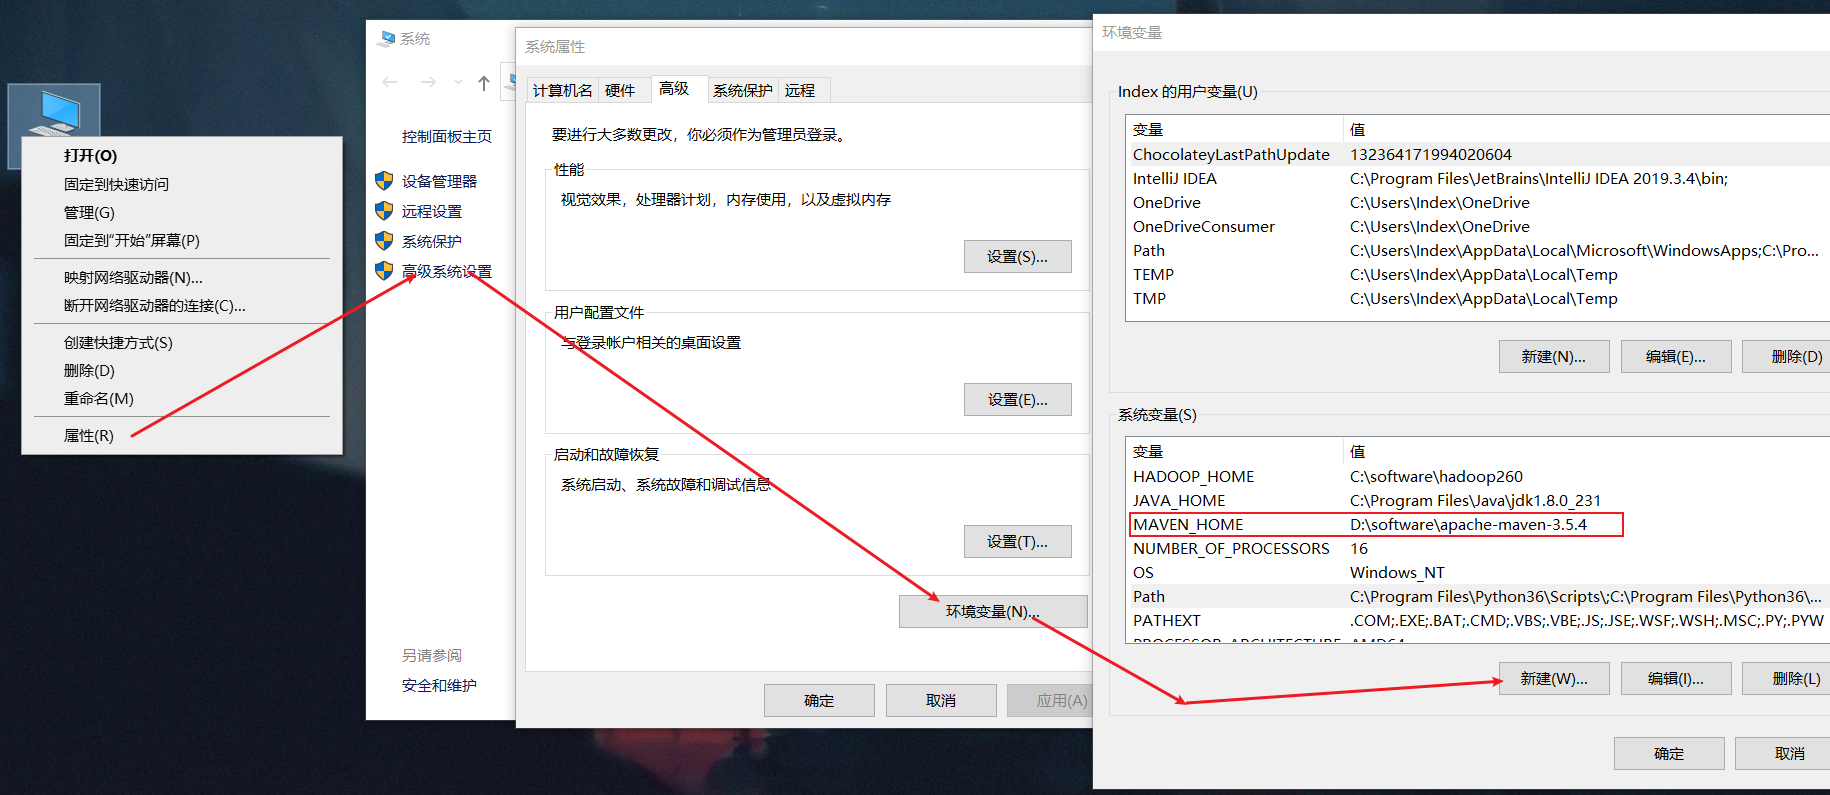
Task: Select the JAVA_HOME system variable row
Action: click(1478, 500)
